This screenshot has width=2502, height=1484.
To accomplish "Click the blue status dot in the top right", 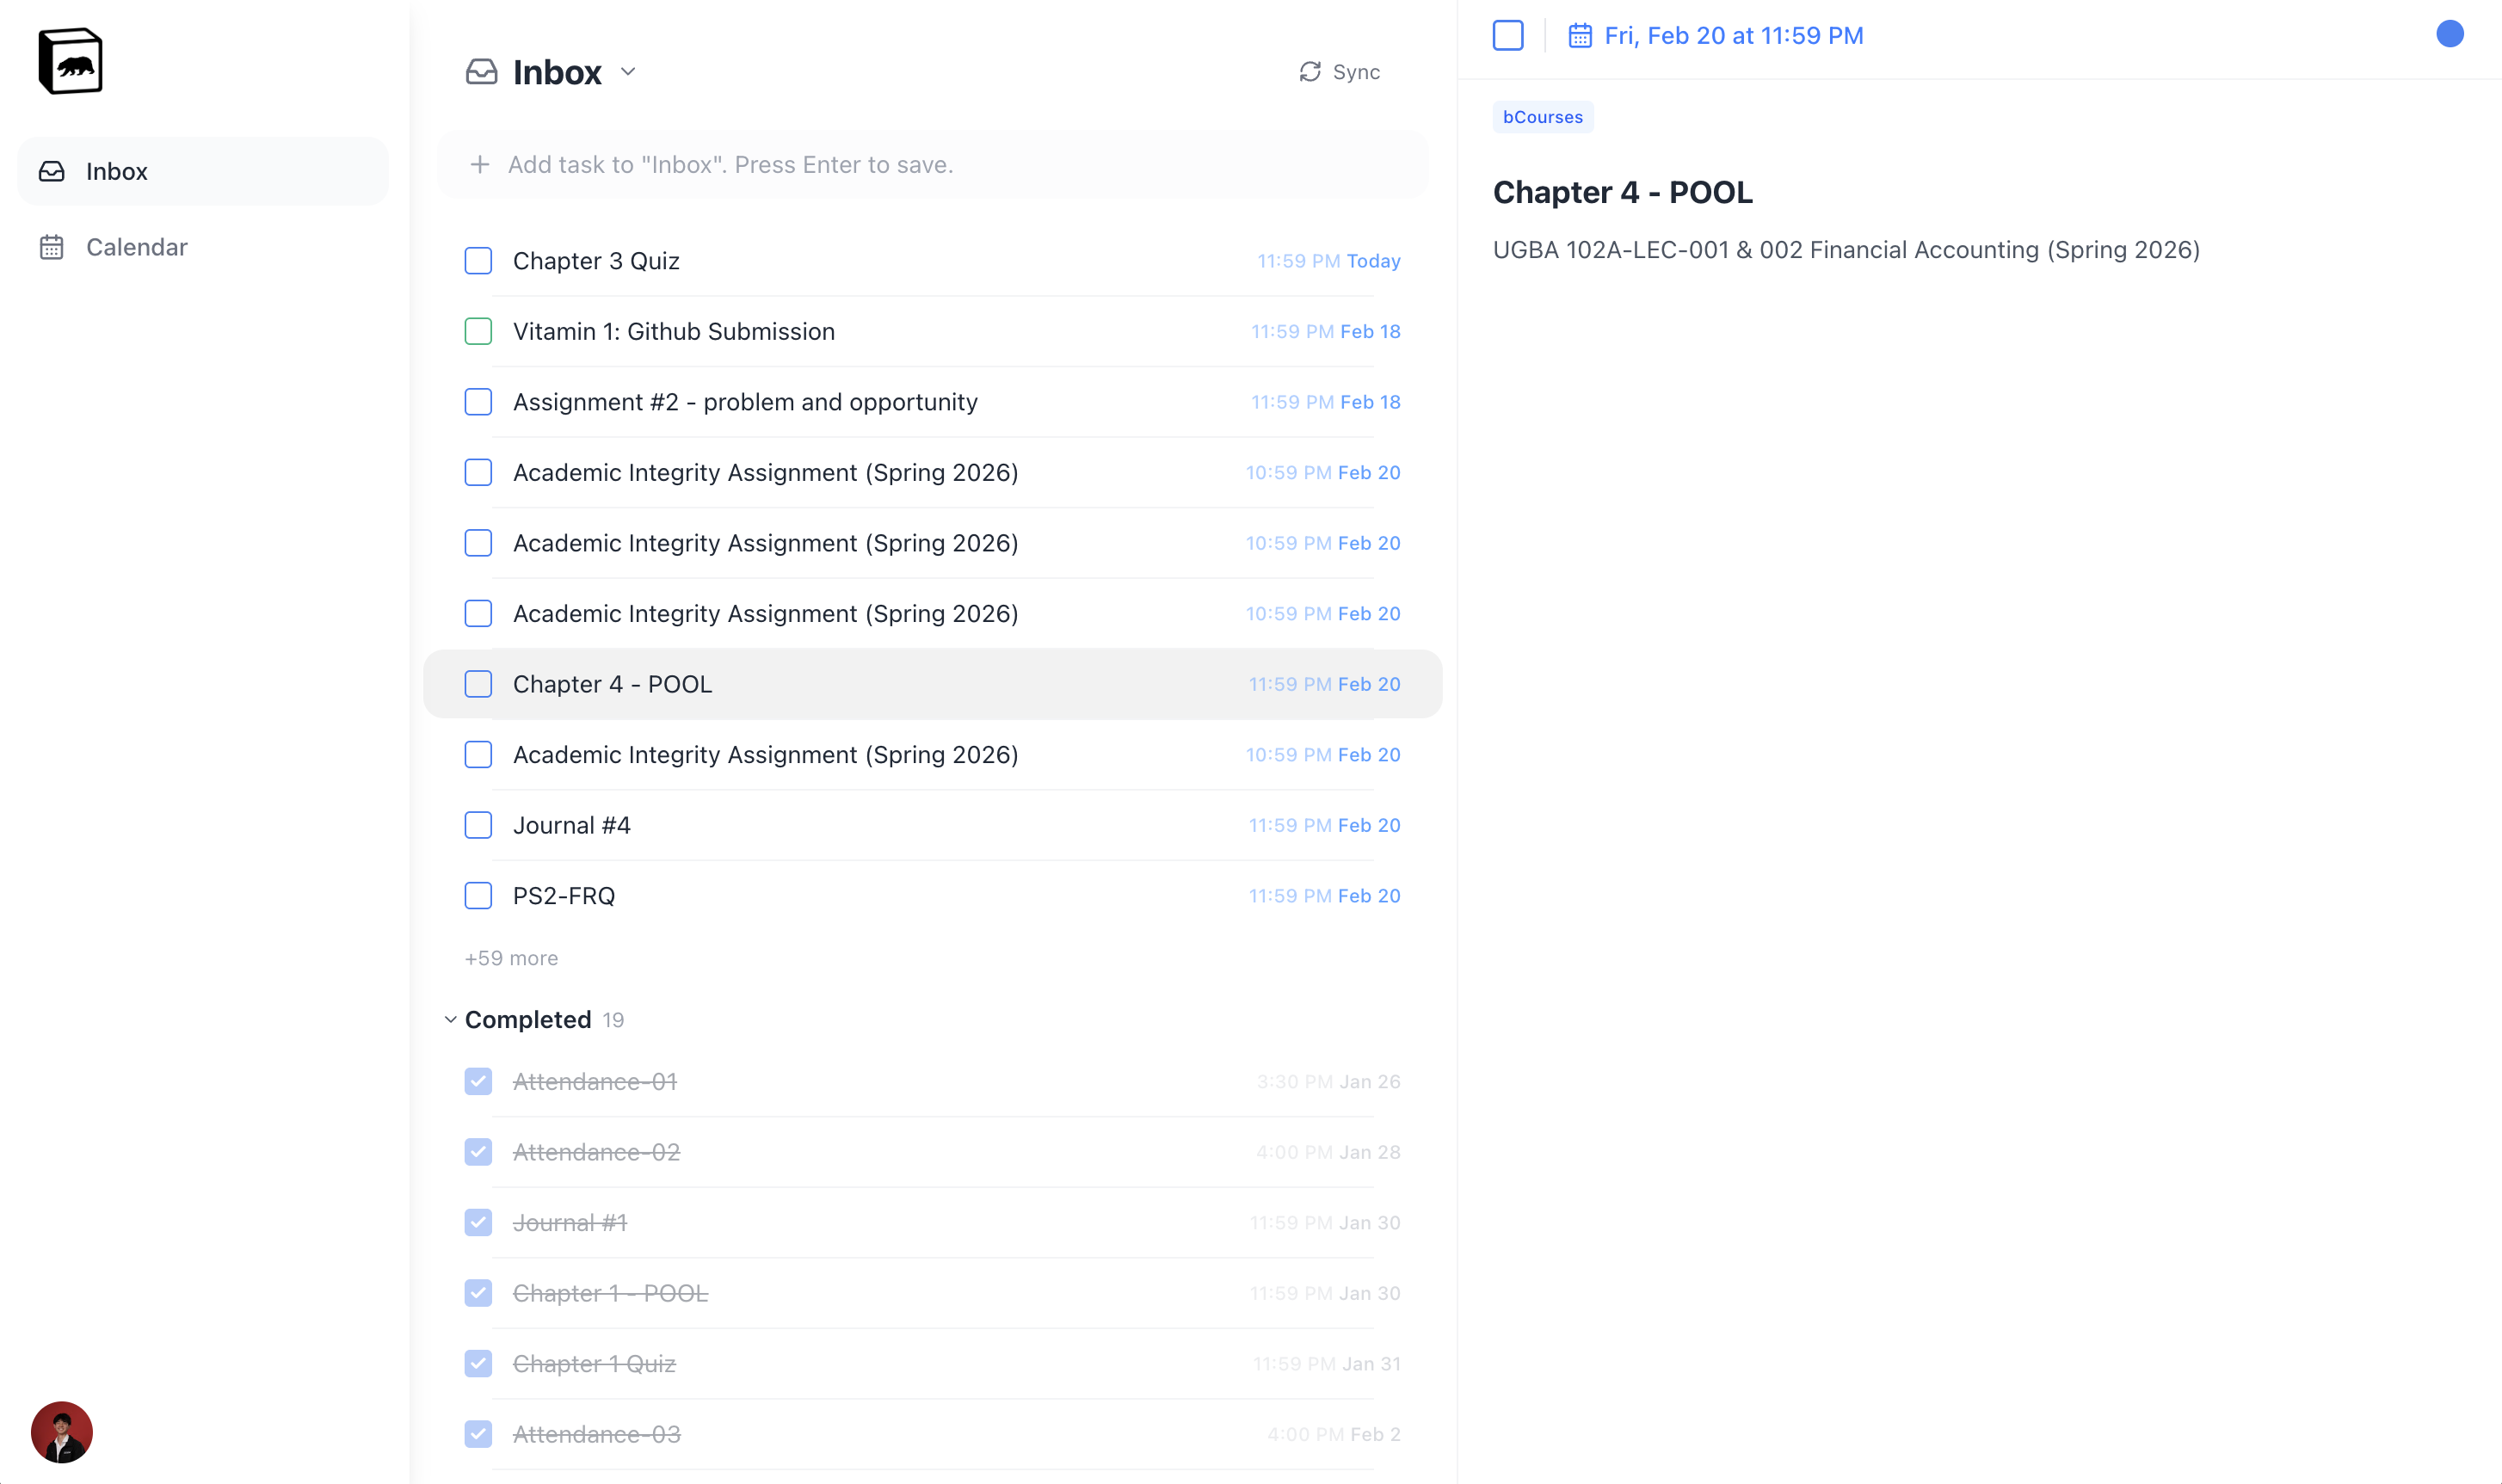I will 2449,34.
